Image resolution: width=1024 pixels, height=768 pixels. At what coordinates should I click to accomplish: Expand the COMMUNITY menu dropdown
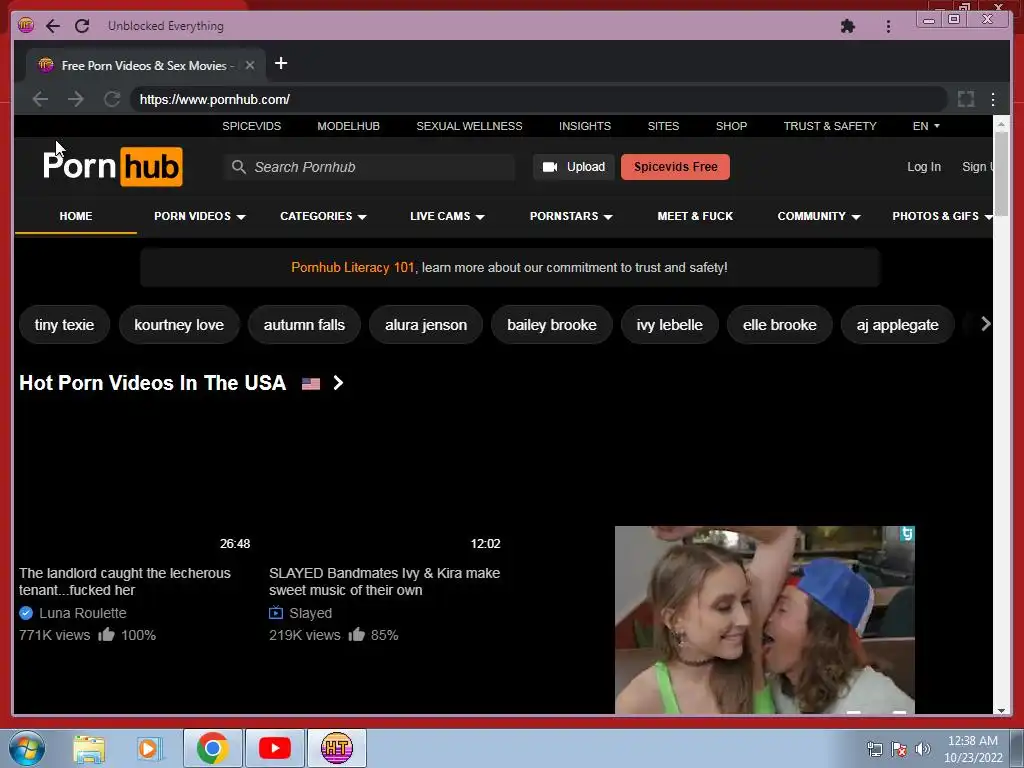818,216
